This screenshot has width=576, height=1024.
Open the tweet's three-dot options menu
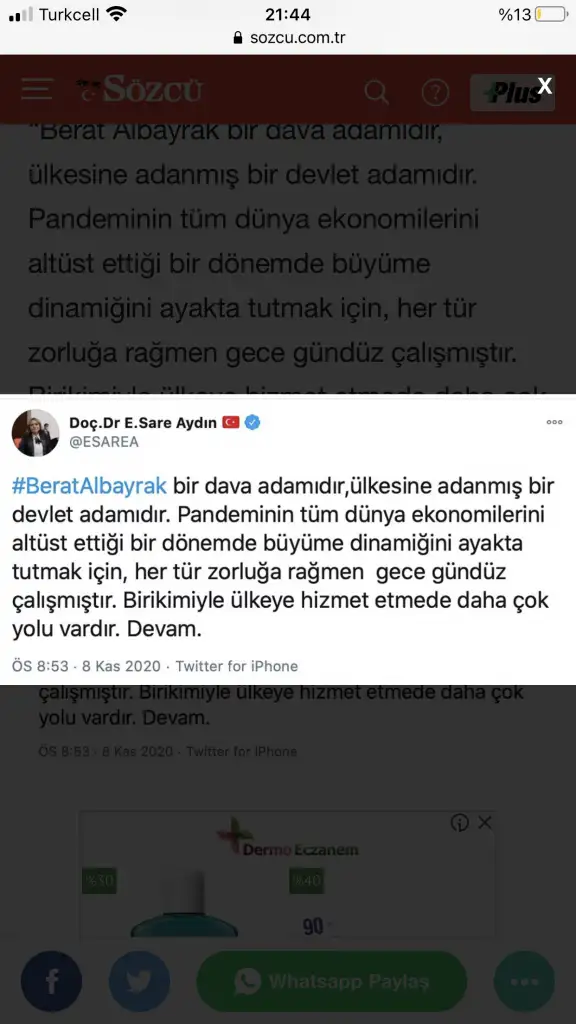pyautogui.click(x=554, y=423)
